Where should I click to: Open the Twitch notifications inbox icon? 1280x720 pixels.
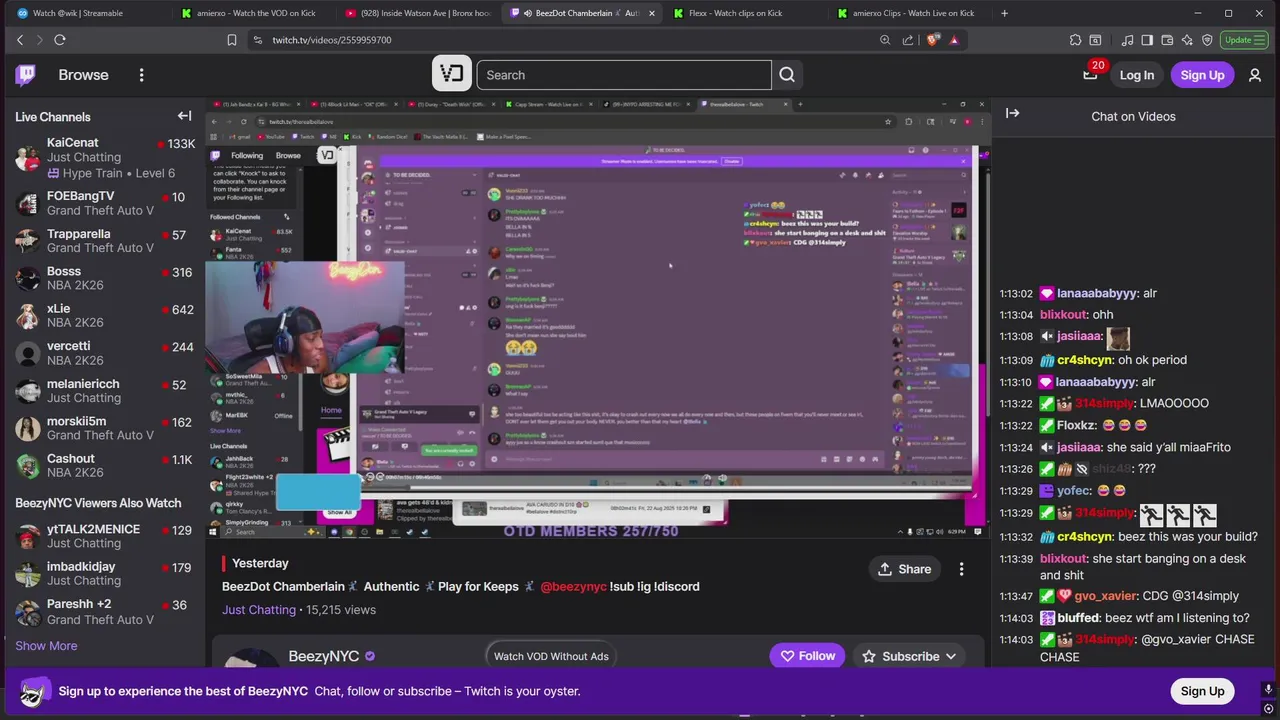click(x=1090, y=75)
